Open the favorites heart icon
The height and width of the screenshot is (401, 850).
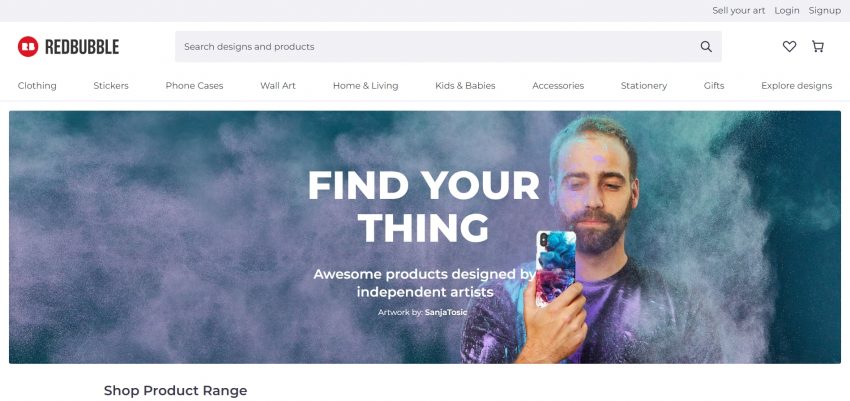click(789, 47)
